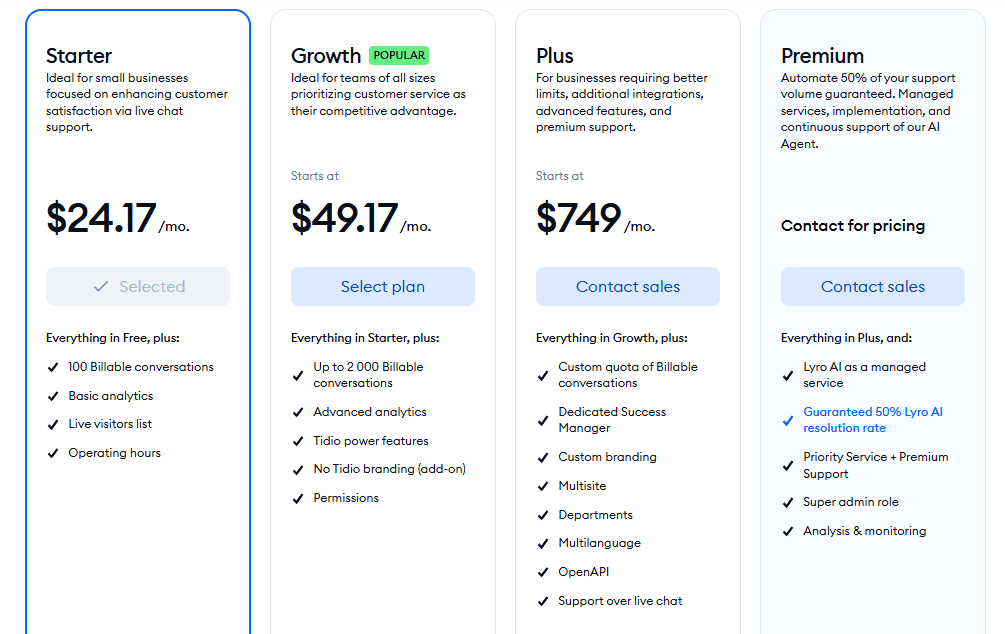Click the Premium plan title

822,56
